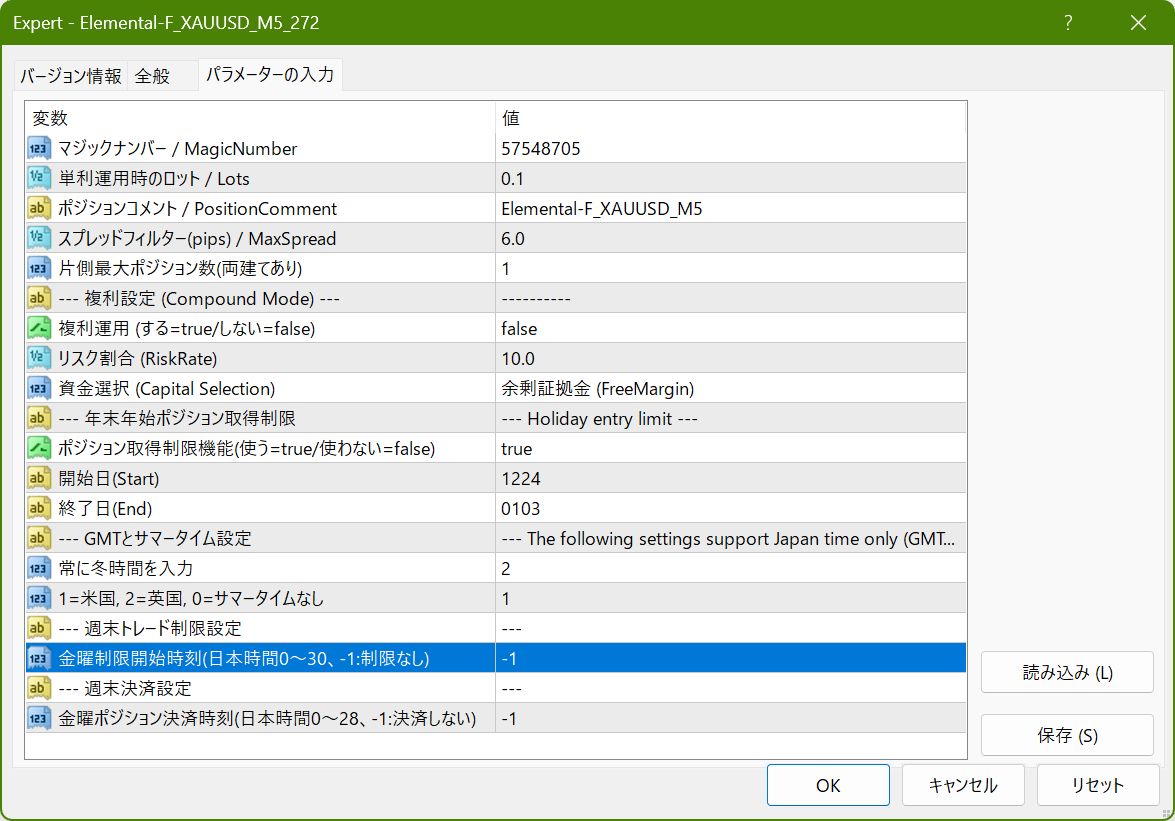
Task: Click the boolean icon beside 複利運用 row
Action: [x=40, y=329]
